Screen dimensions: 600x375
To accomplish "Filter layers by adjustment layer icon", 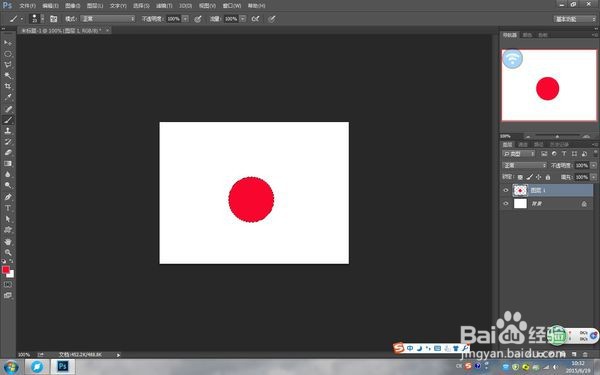I will 554,154.
